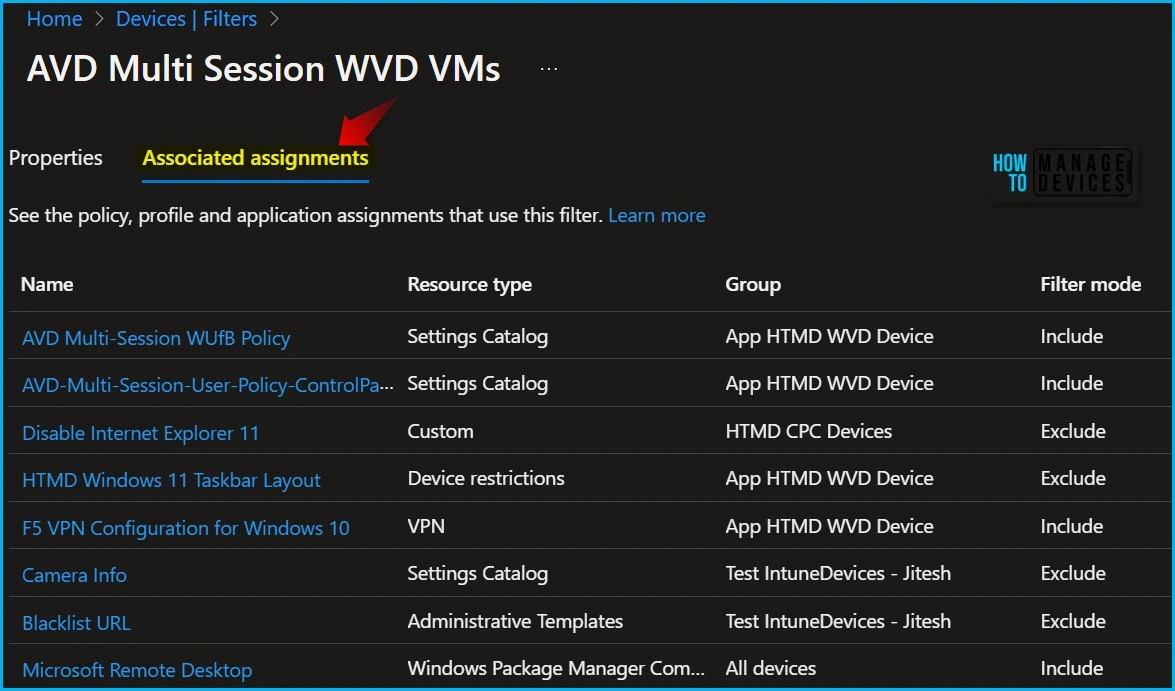Click Include in the F5 VPN row
This screenshot has width=1175, height=691.
tap(1072, 526)
